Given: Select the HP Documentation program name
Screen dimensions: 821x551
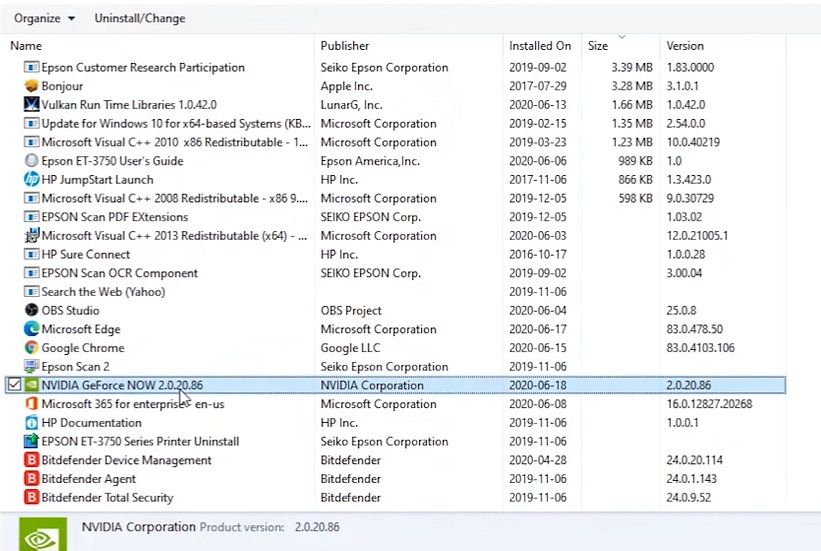Looking at the screenshot, I should 91,423.
